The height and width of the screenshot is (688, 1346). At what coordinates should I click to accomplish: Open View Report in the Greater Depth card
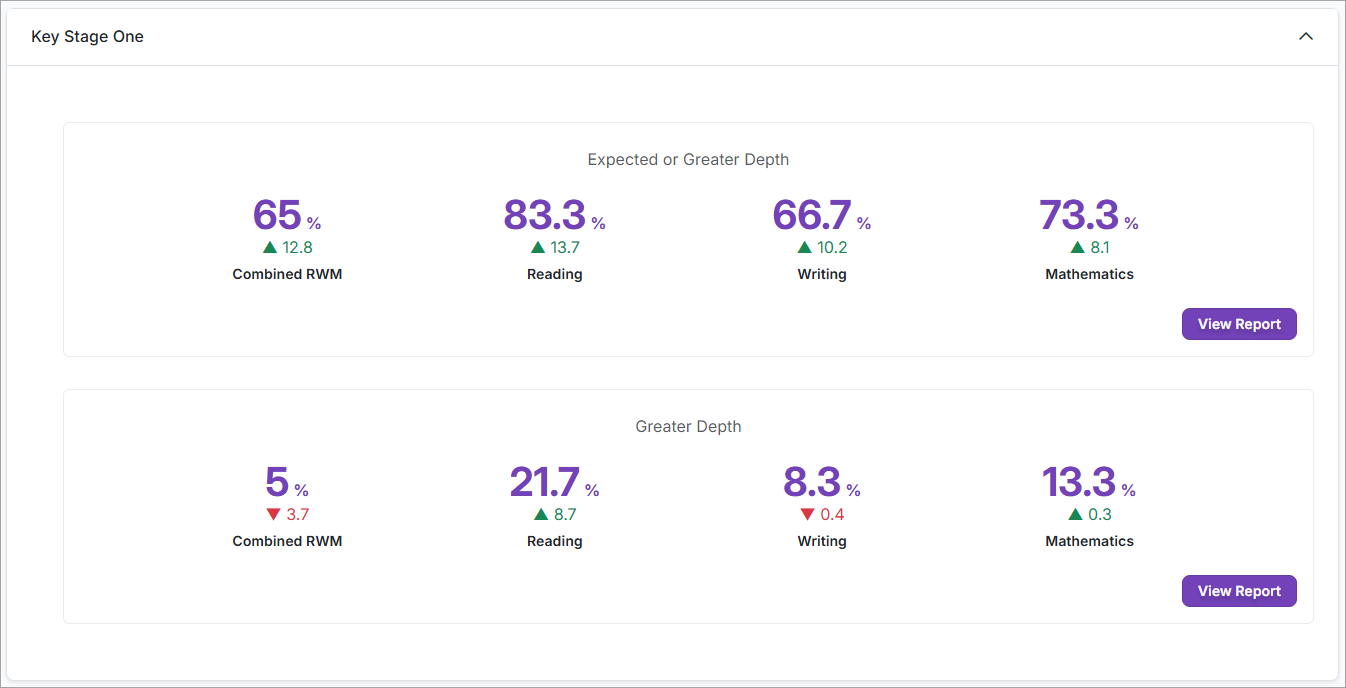pos(1239,591)
